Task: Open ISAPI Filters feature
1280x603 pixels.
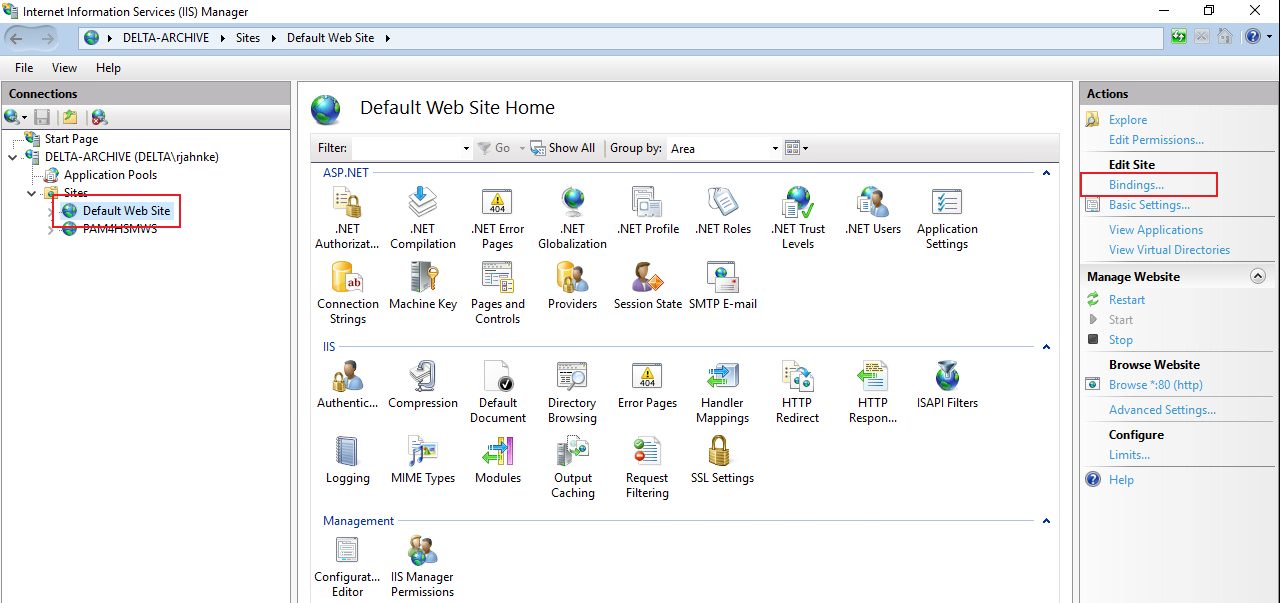Action: coord(947,385)
